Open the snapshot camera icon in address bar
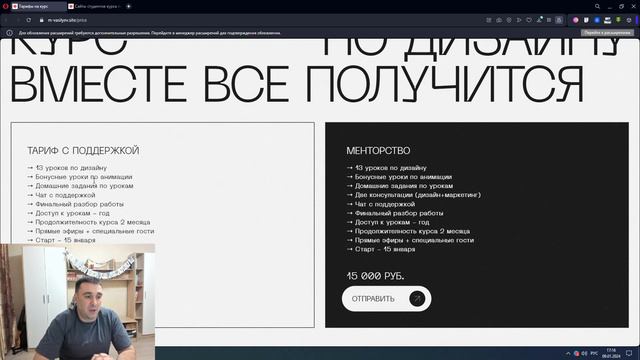 pos(499,20)
